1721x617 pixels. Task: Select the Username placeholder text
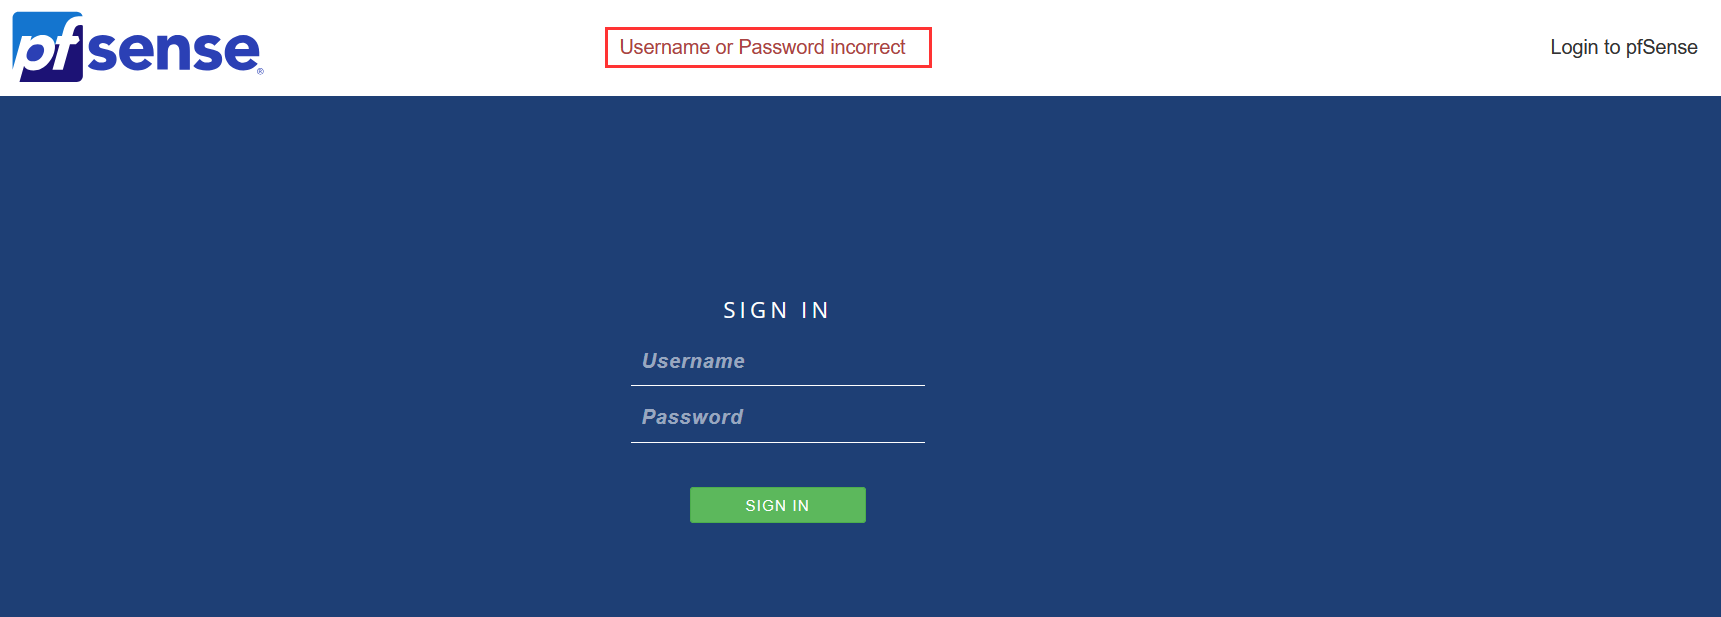pos(693,361)
